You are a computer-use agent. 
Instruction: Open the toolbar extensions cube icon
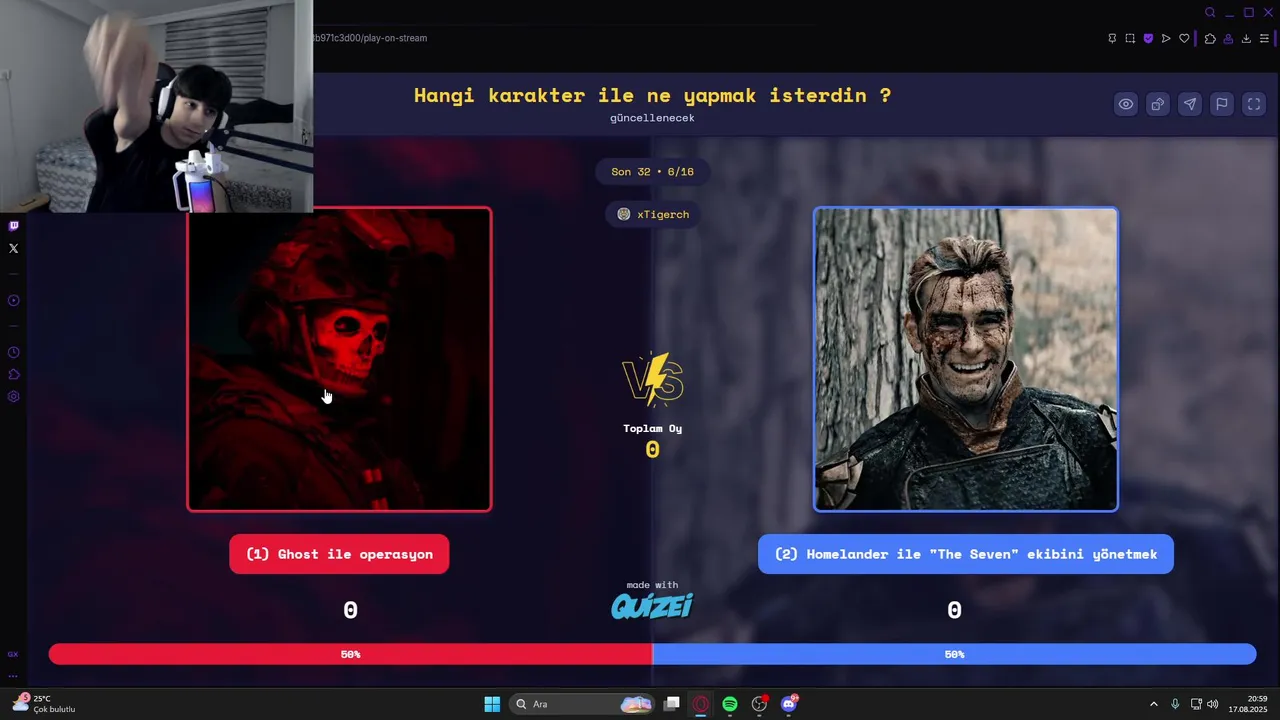[1210, 38]
